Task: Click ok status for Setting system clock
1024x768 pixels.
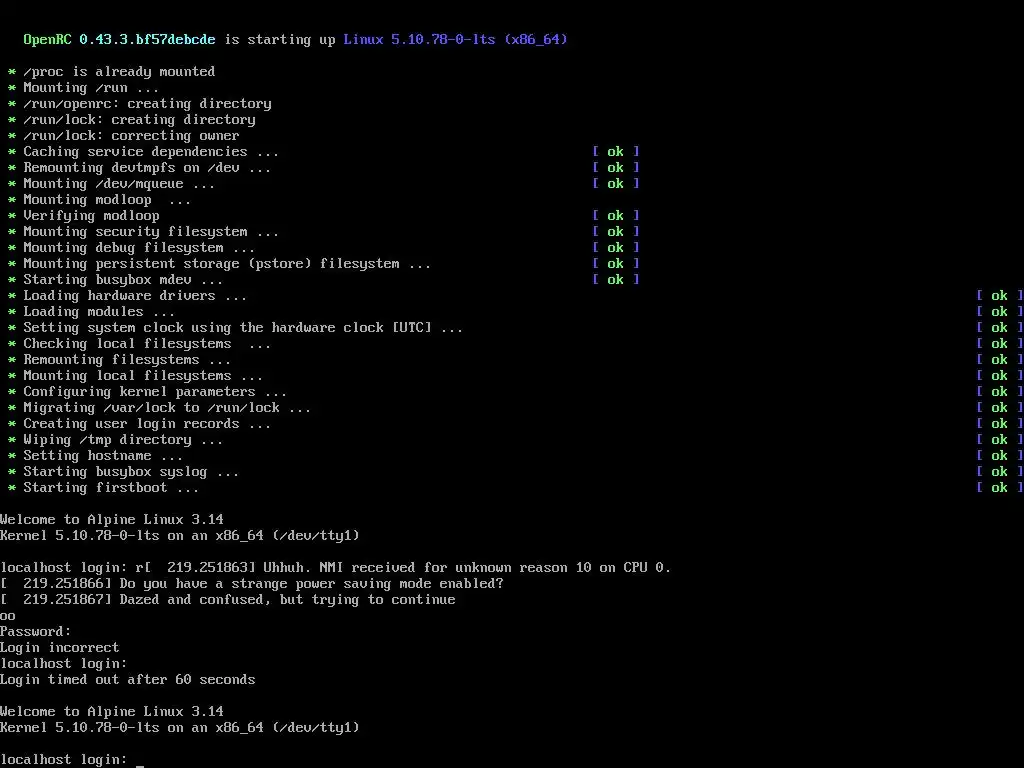Action: pos(999,327)
